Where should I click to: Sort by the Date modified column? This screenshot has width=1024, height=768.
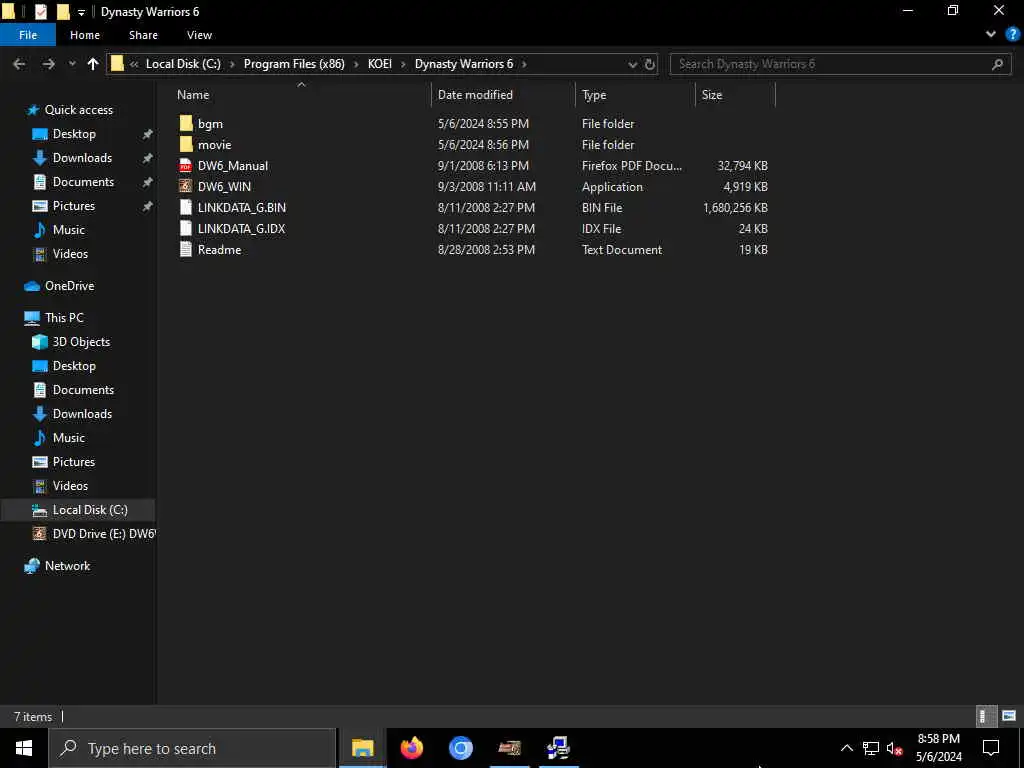(x=475, y=95)
